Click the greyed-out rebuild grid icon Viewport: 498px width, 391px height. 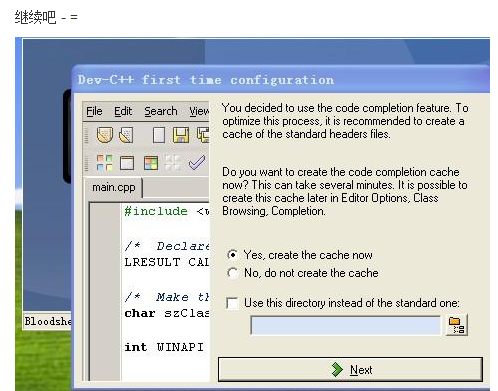tap(172, 163)
